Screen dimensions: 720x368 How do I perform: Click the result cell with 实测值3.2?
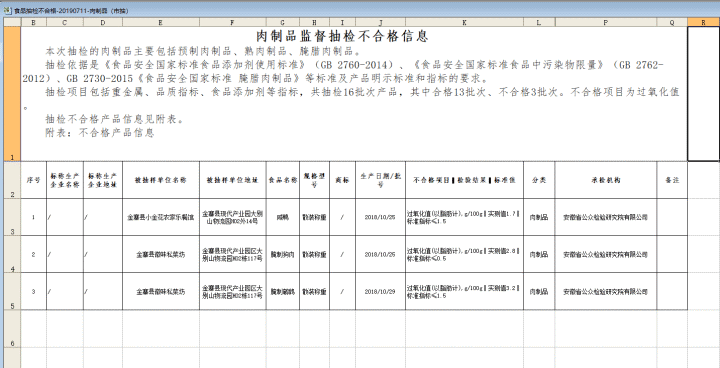coord(465,292)
